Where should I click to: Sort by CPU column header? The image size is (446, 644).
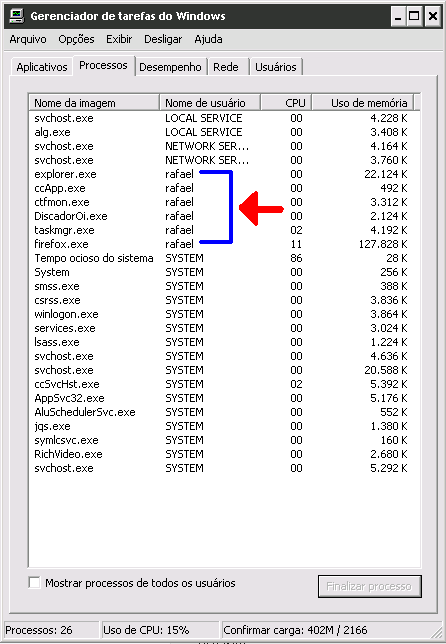286,103
